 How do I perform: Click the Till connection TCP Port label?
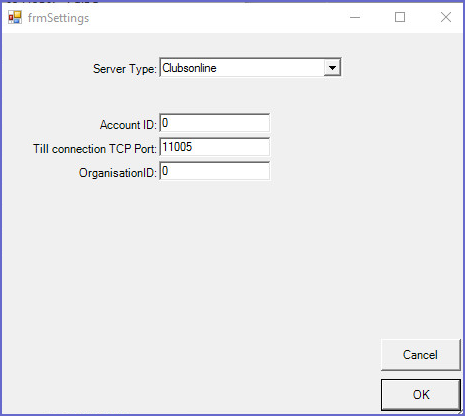tap(95, 149)
